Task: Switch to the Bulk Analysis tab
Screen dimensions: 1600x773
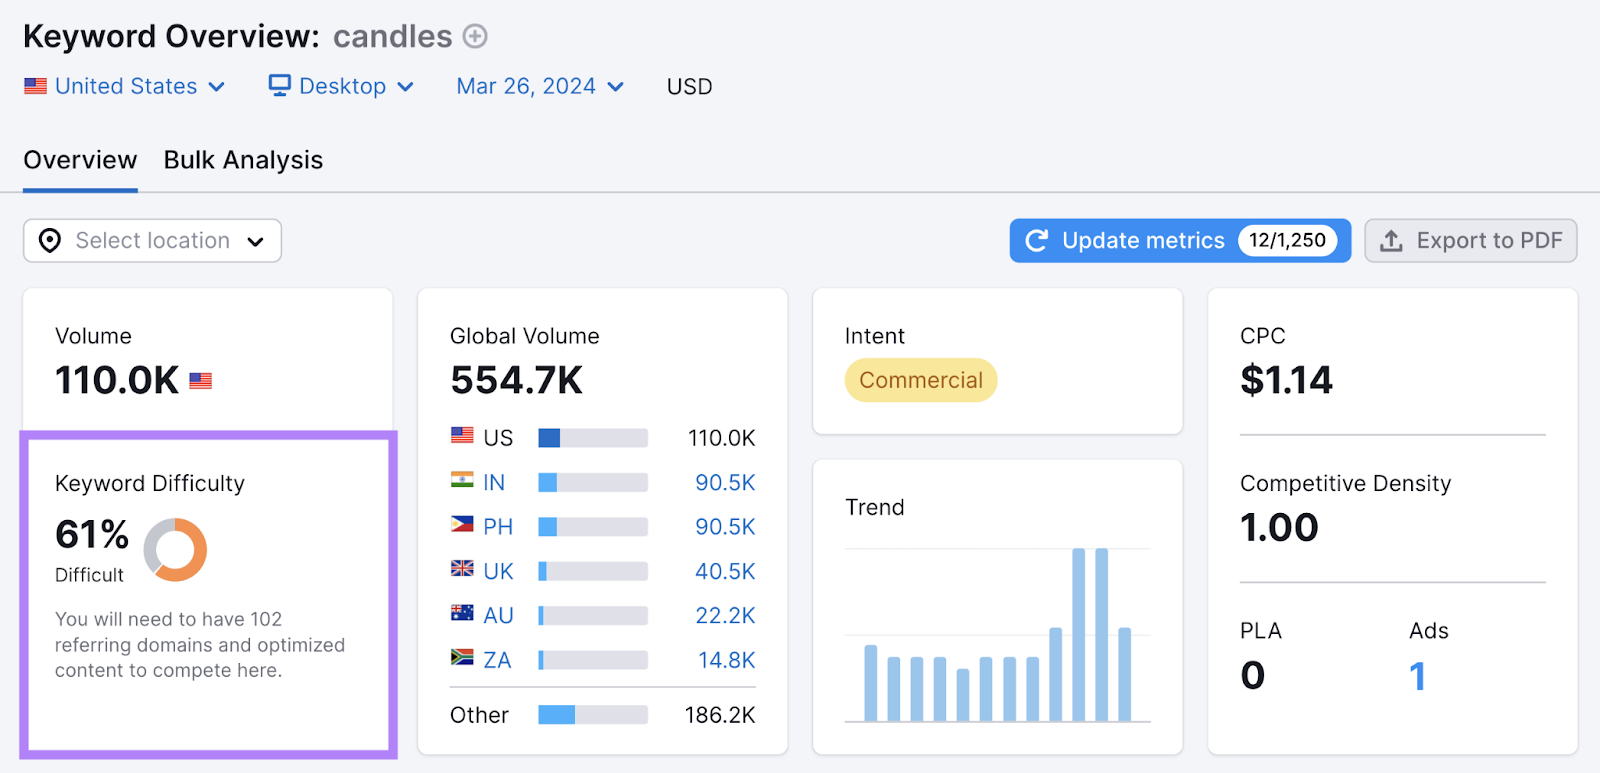Action: coord(243,160)
